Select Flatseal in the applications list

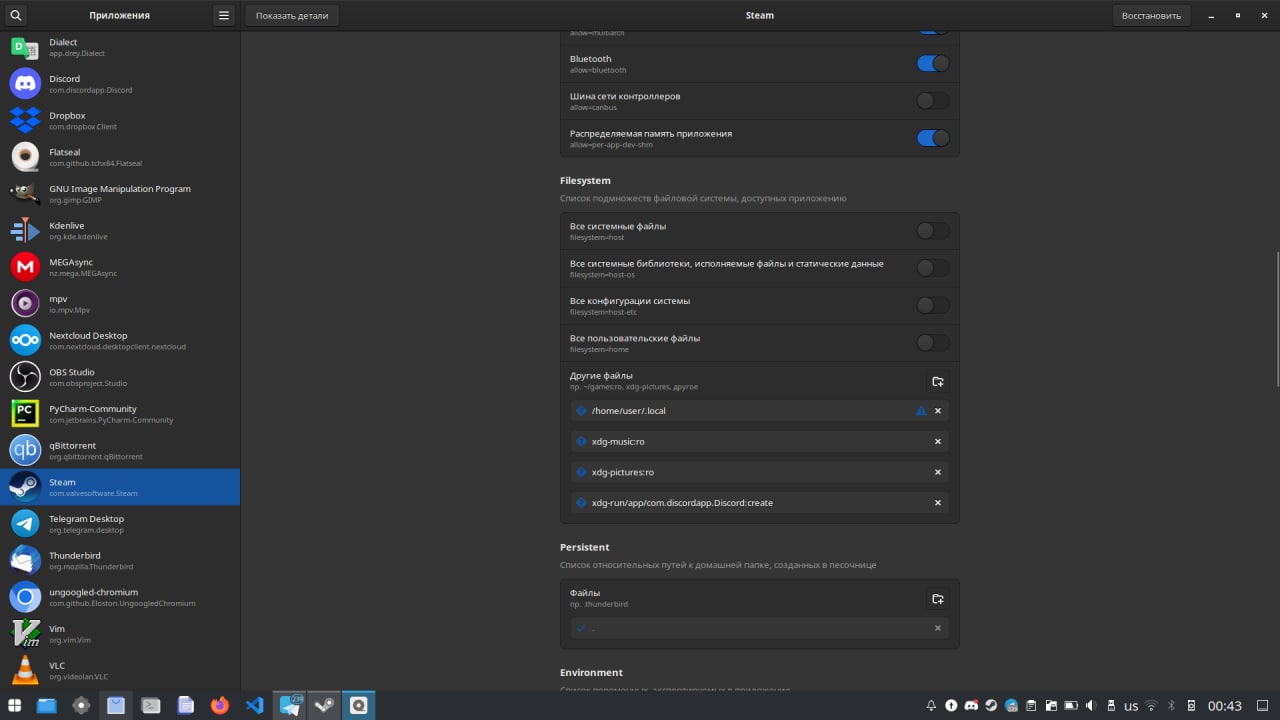[x=120, y=157]
